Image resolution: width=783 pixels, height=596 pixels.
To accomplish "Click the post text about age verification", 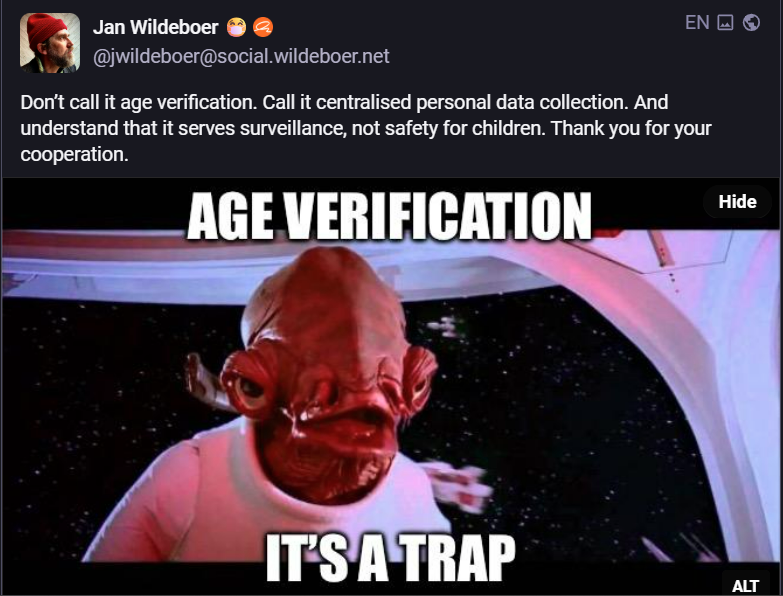I will (x=366, y=128).
